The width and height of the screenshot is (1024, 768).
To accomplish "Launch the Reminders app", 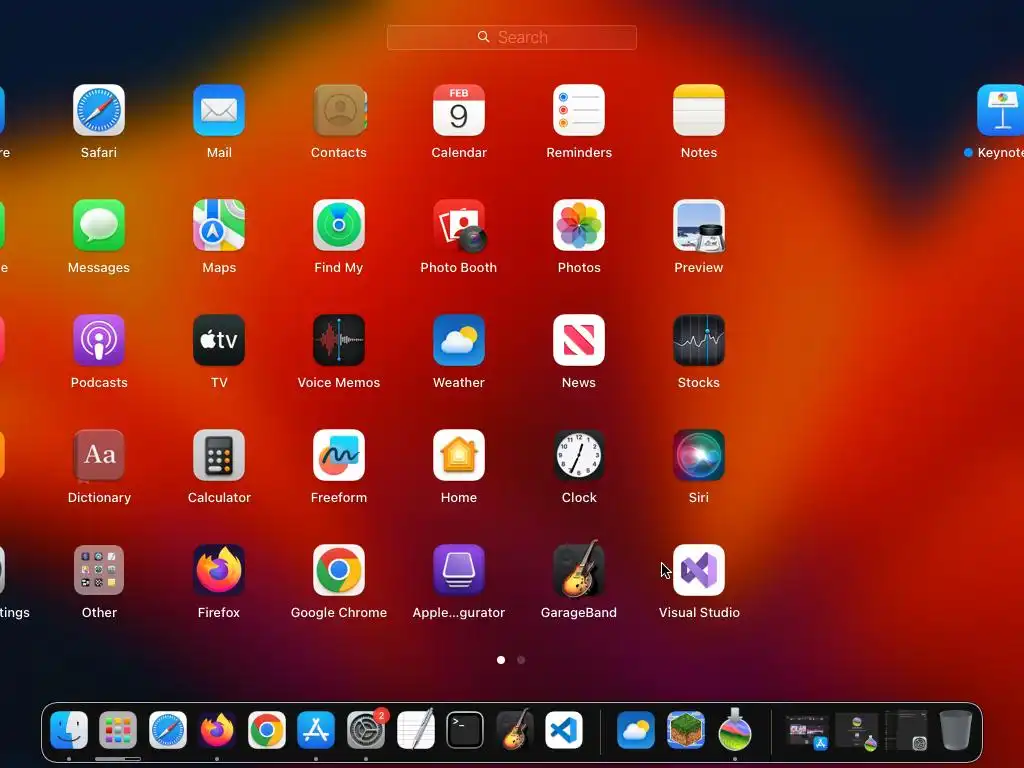I will 579,110.
